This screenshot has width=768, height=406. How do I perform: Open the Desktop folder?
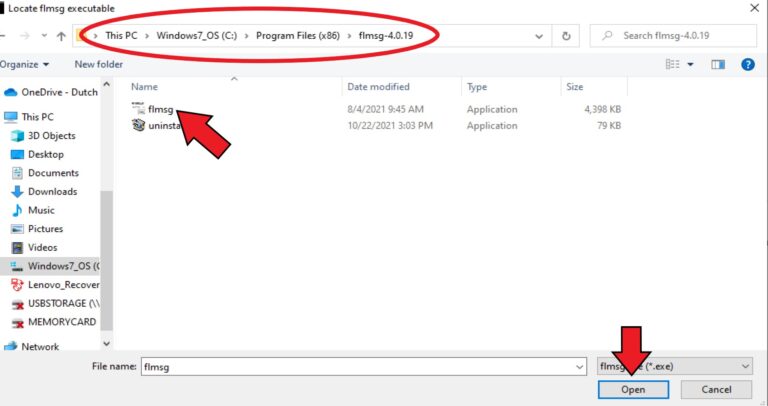37,154
